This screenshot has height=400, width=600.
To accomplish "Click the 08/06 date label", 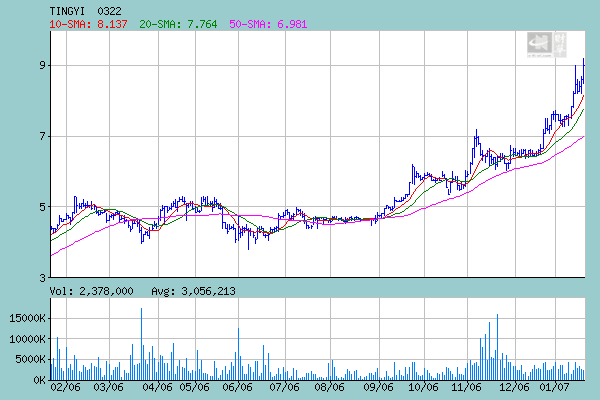I will click(329, 387).
